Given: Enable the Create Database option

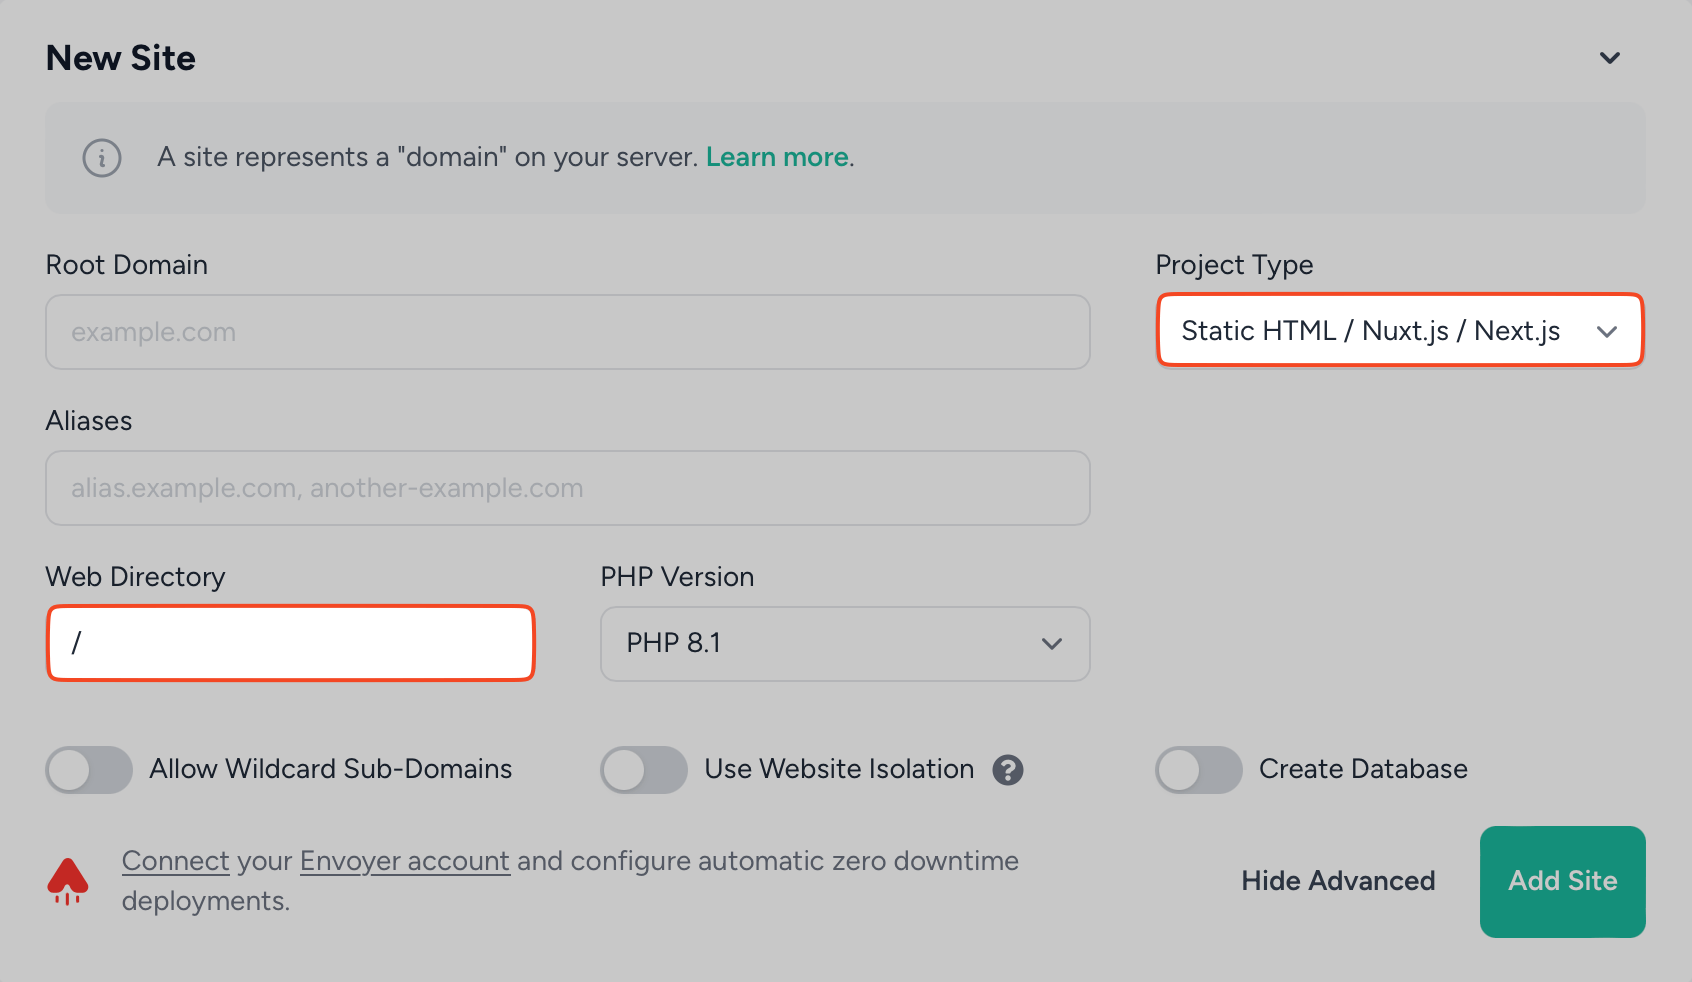Looking at the screenshot, I should coord(1199,769).
